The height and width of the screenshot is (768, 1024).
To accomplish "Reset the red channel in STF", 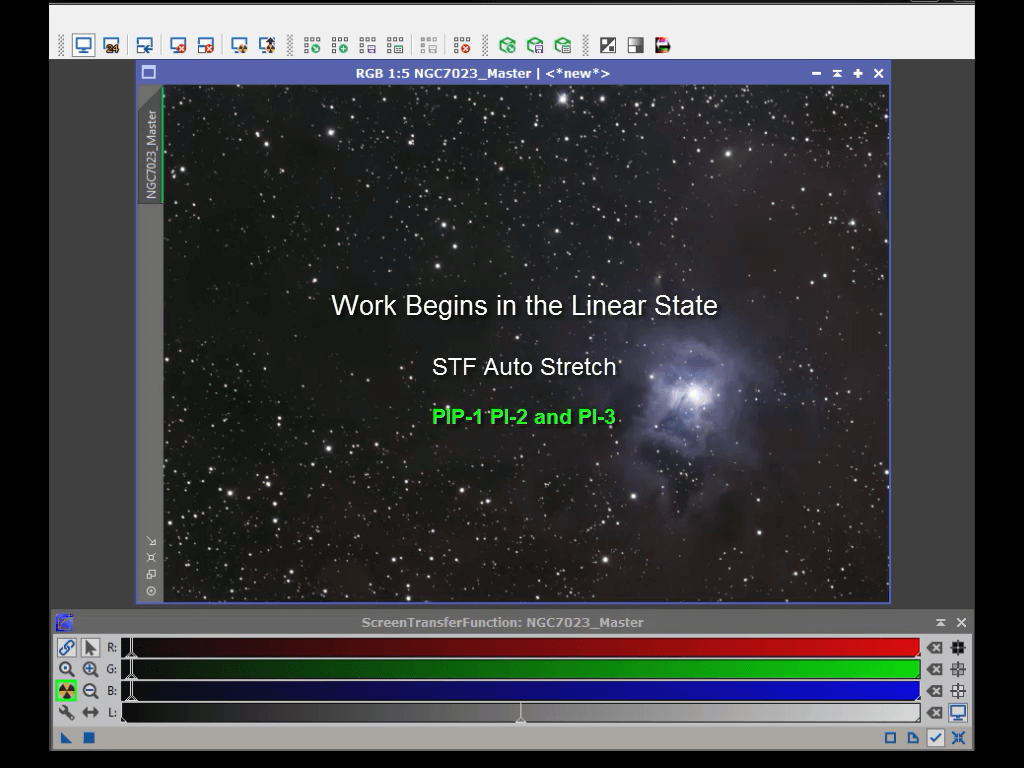I will point(934,647).
